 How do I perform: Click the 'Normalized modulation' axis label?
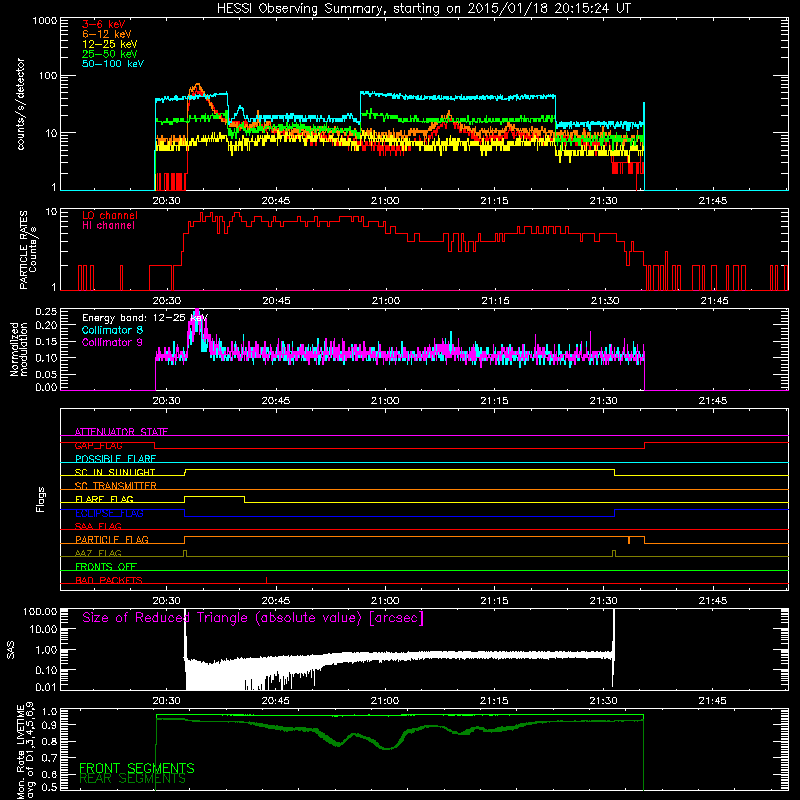coord(19,349)
